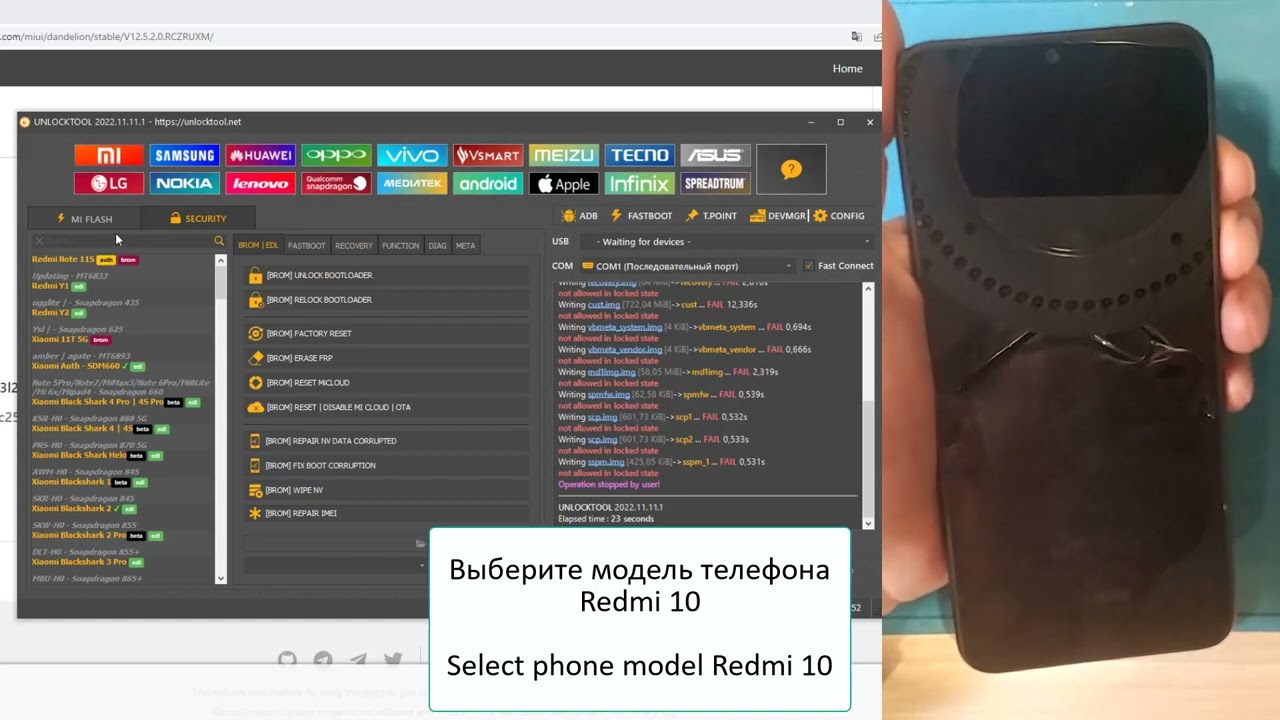1280x720 pixels.
Task: Click Home in the browser page header
Action: (x=847, y=68)
